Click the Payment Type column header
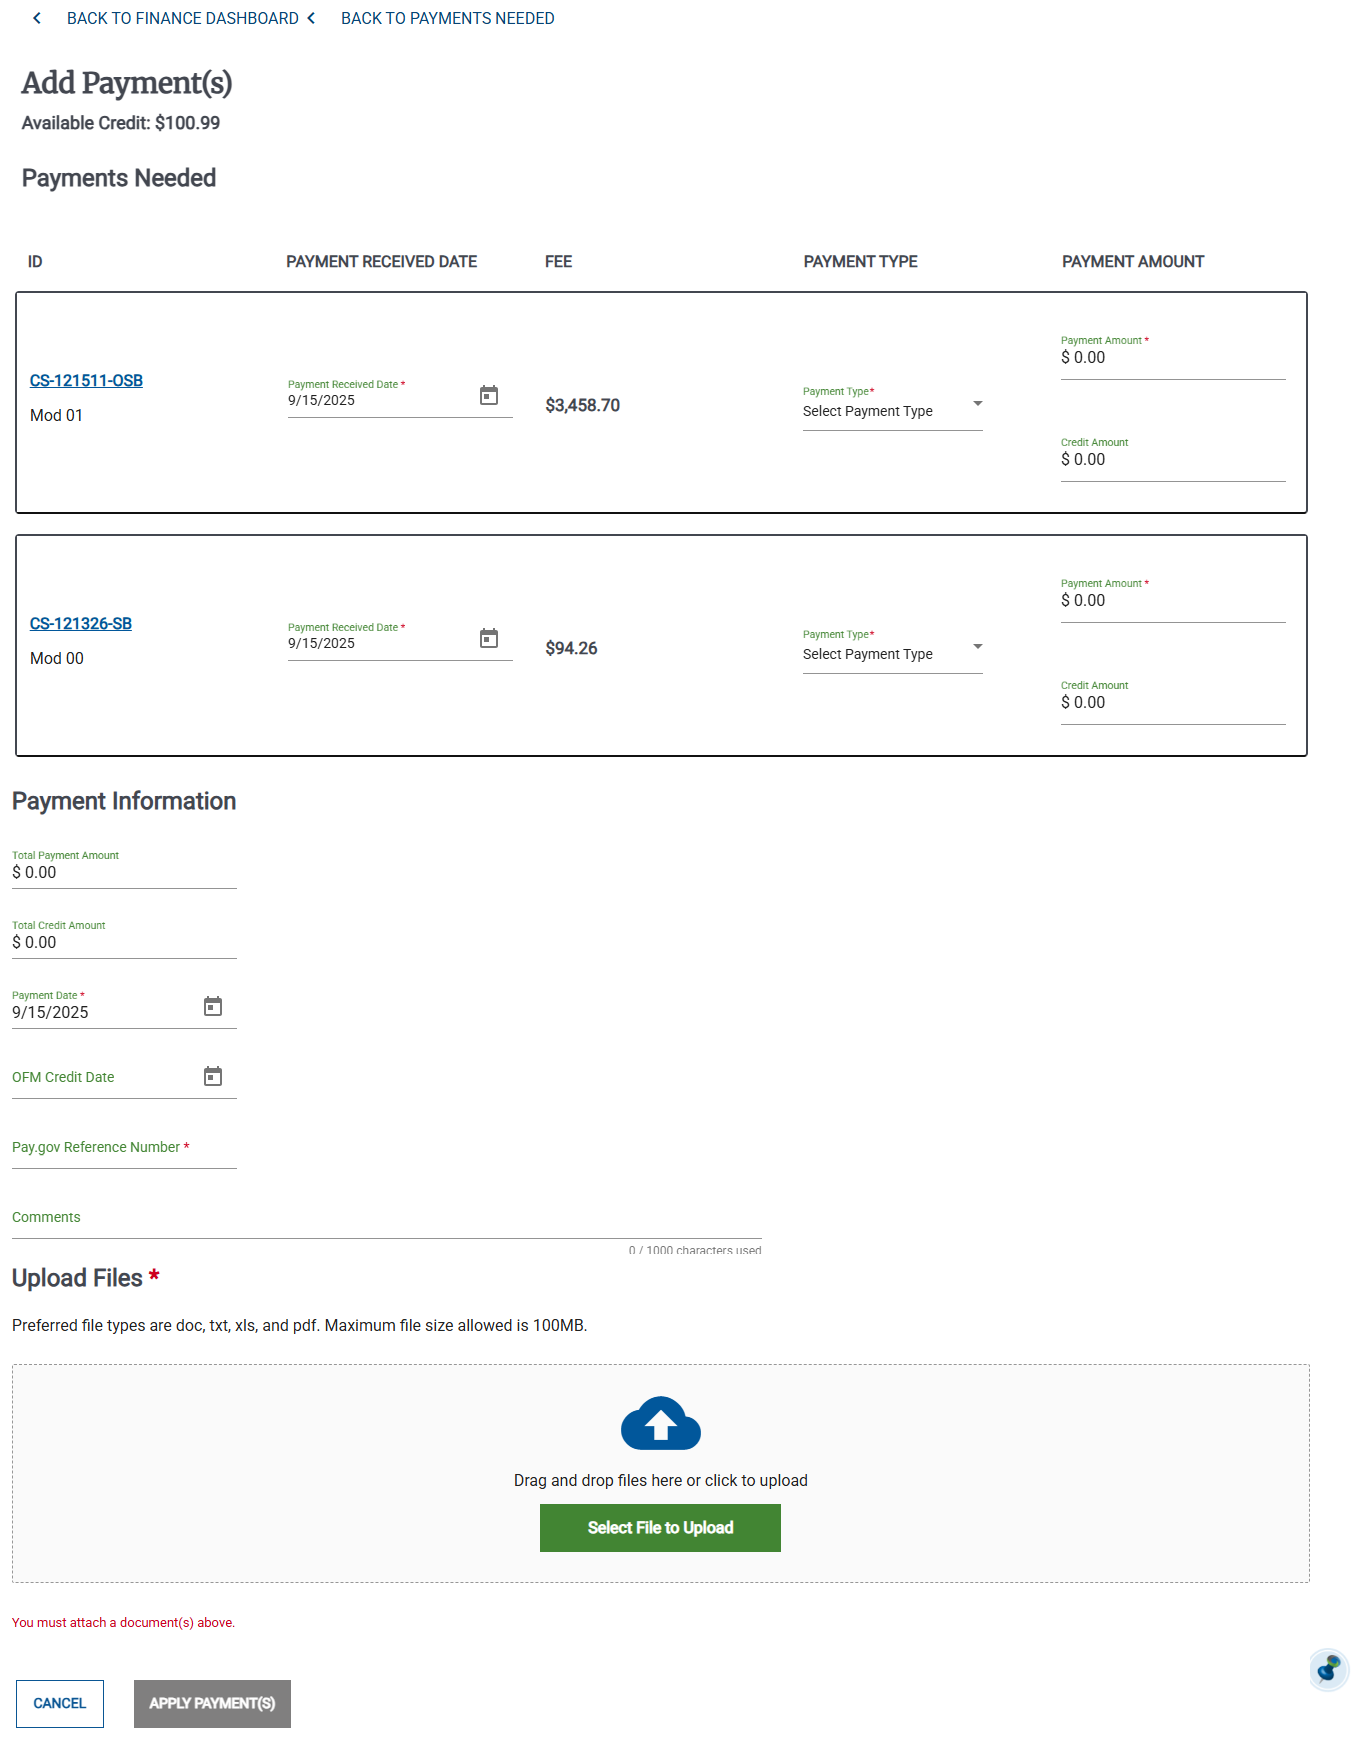 [x=861, y=262]
